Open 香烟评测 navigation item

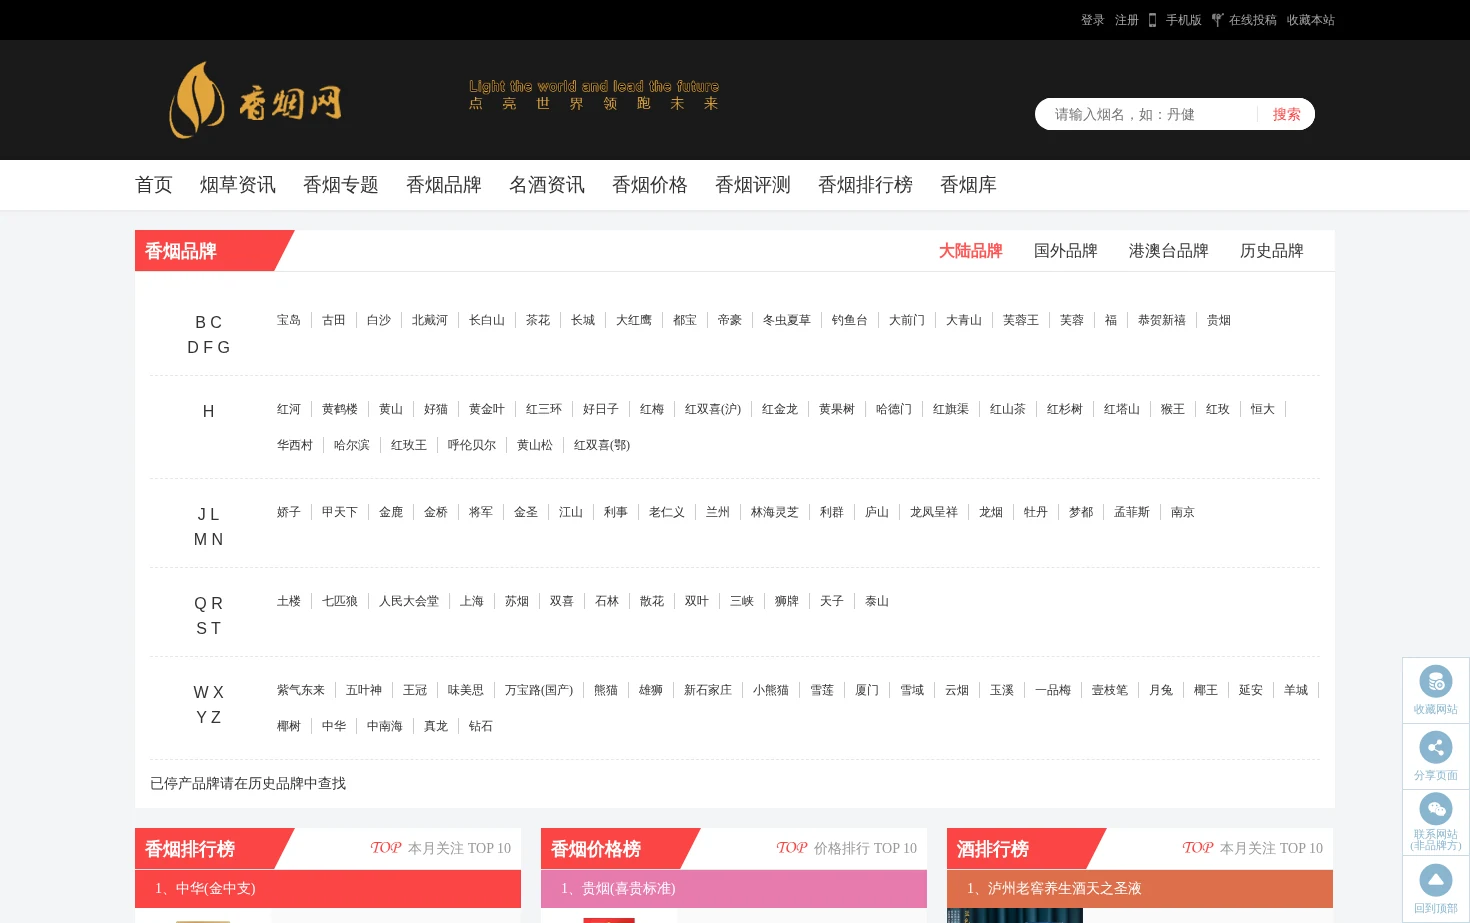tap(753, 185)
